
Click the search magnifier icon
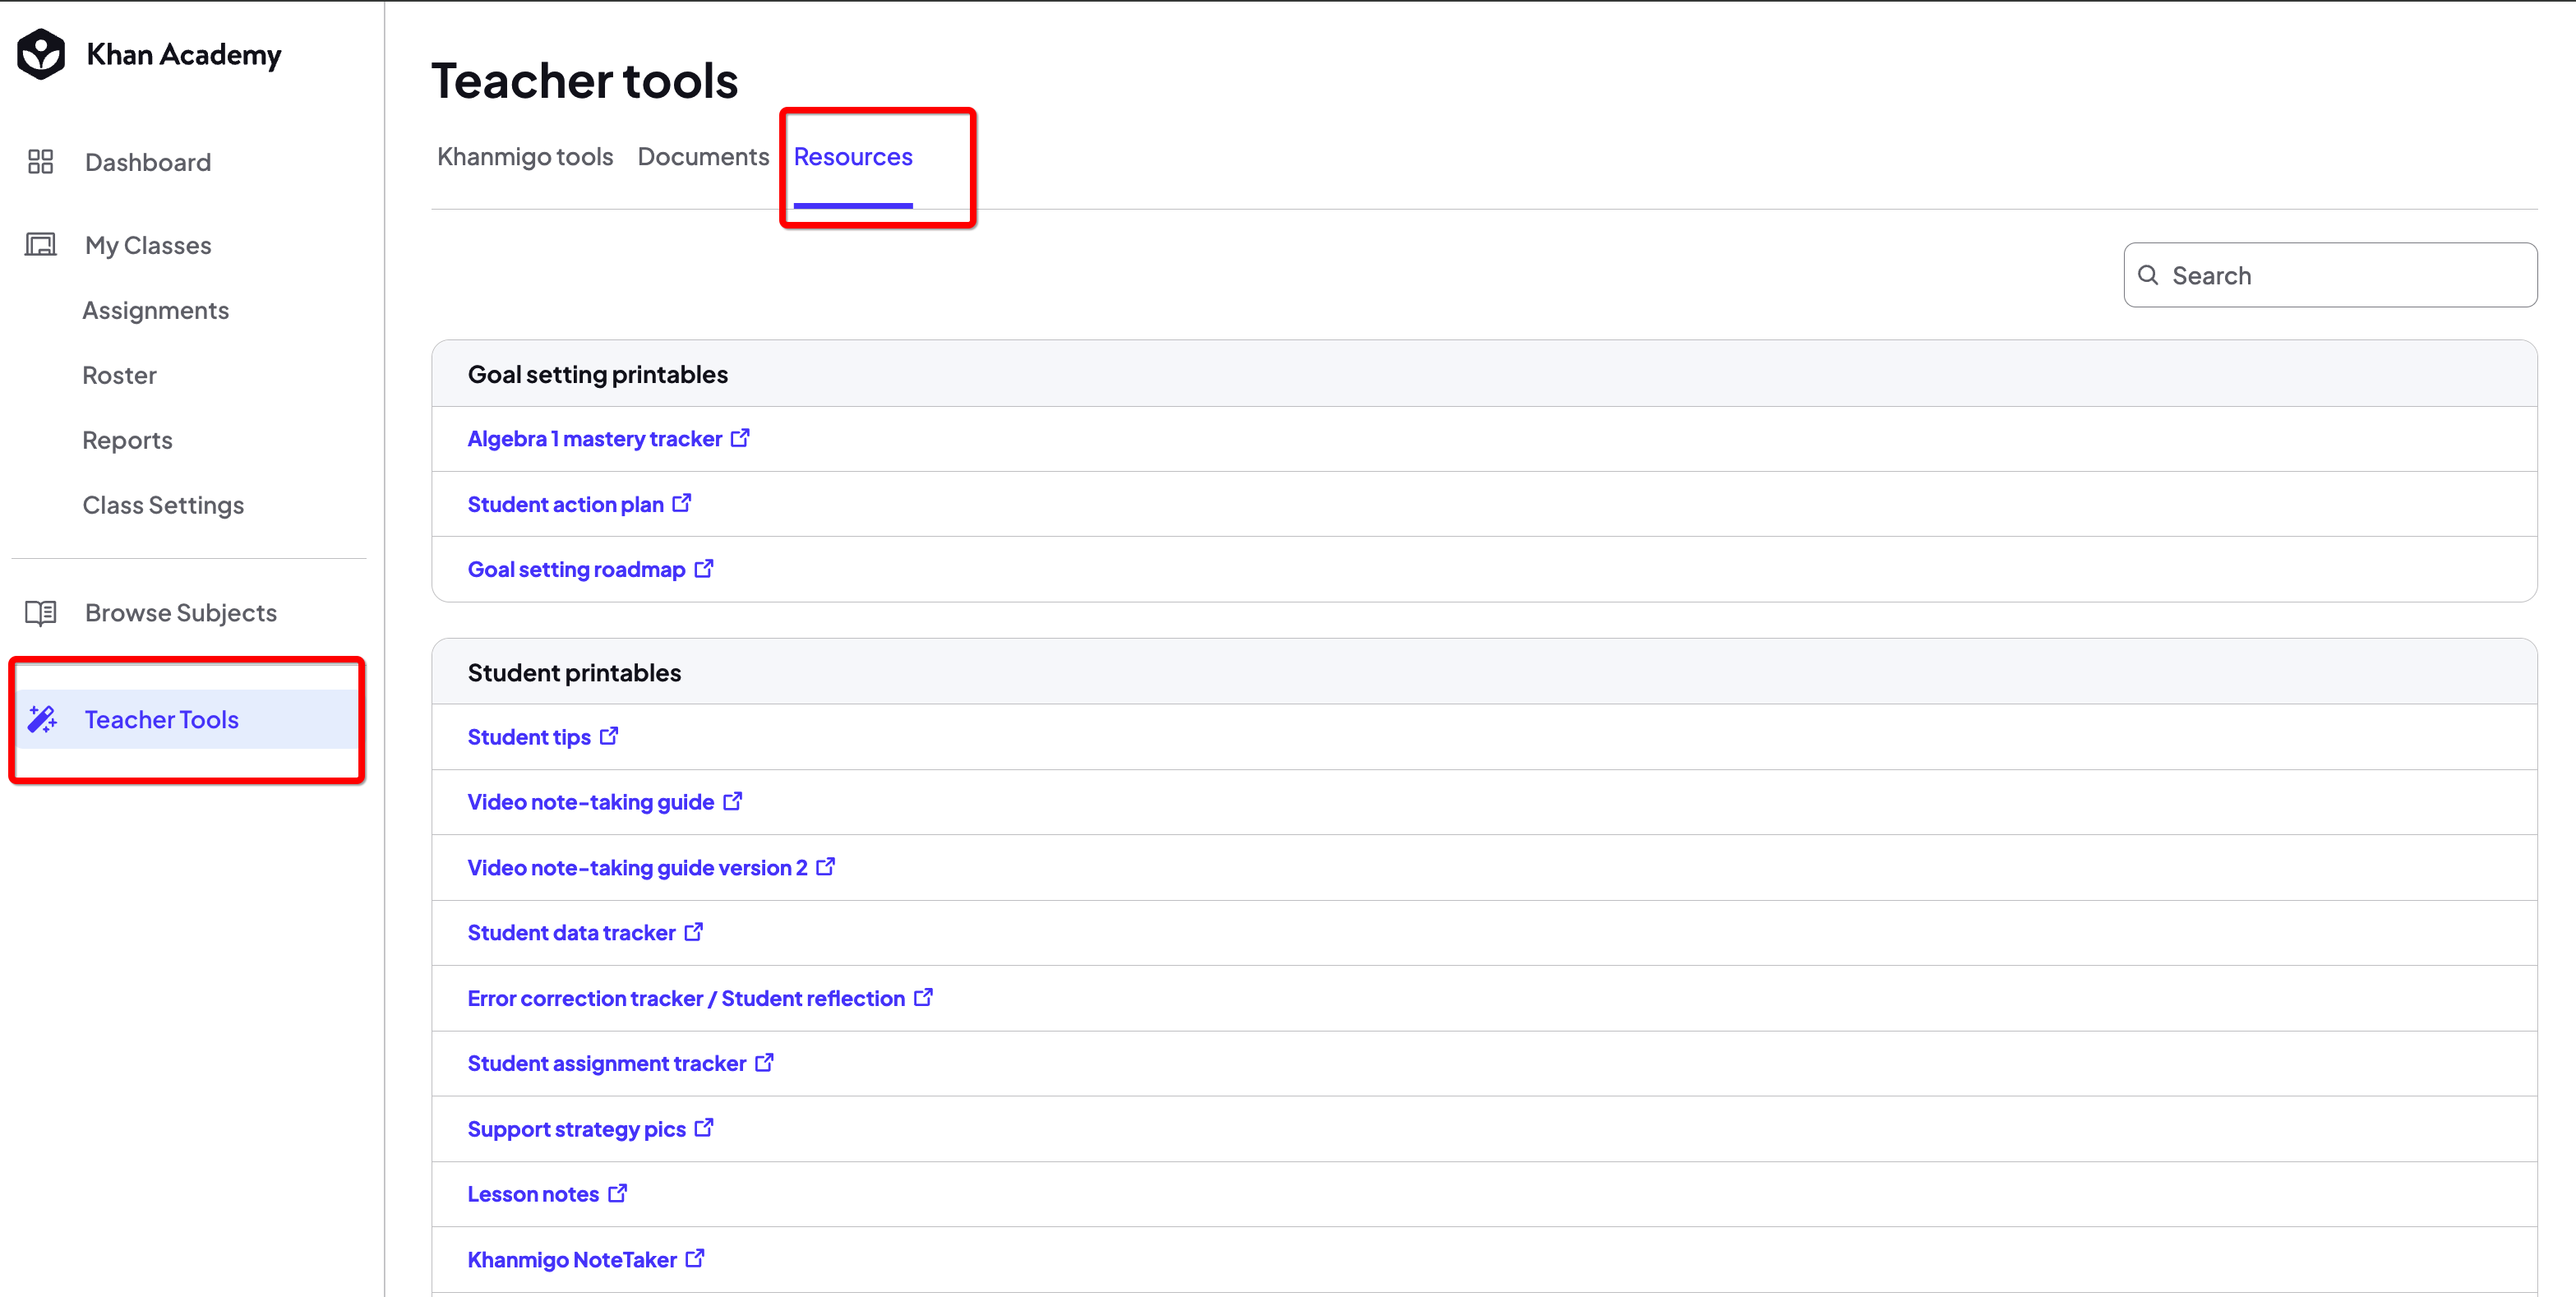pos(2147,275)
